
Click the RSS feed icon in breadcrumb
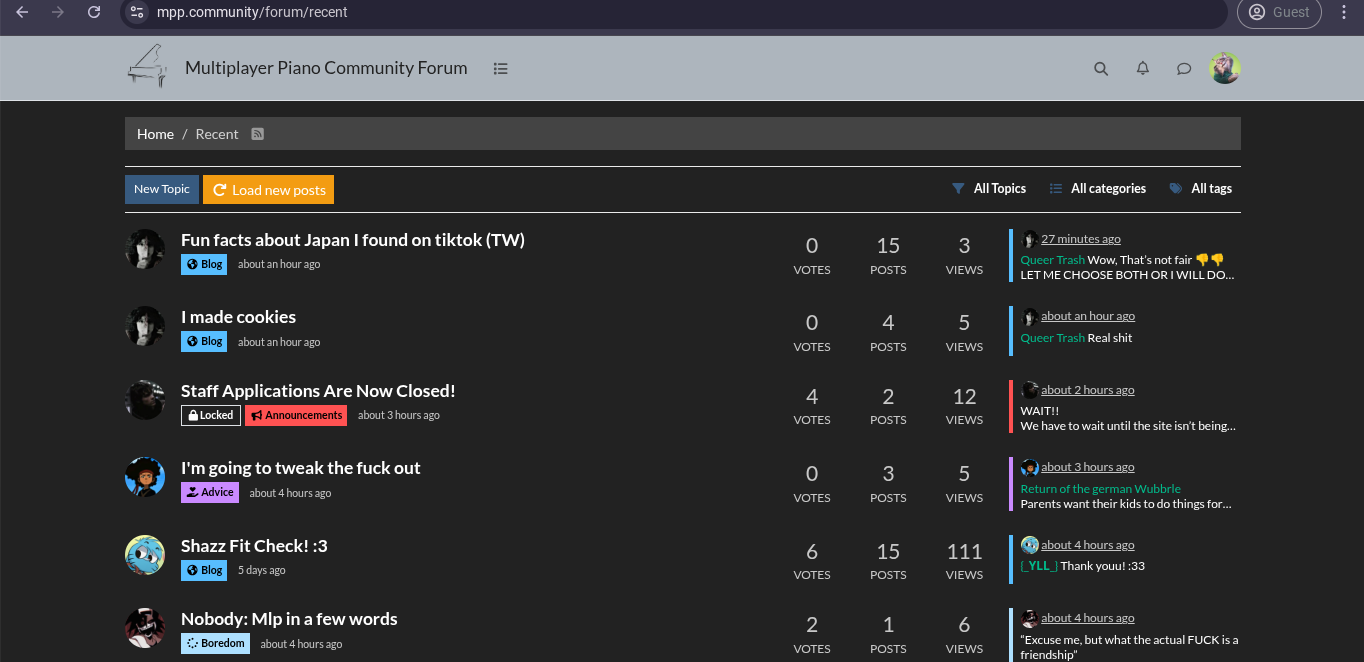(x=257, y=134)
